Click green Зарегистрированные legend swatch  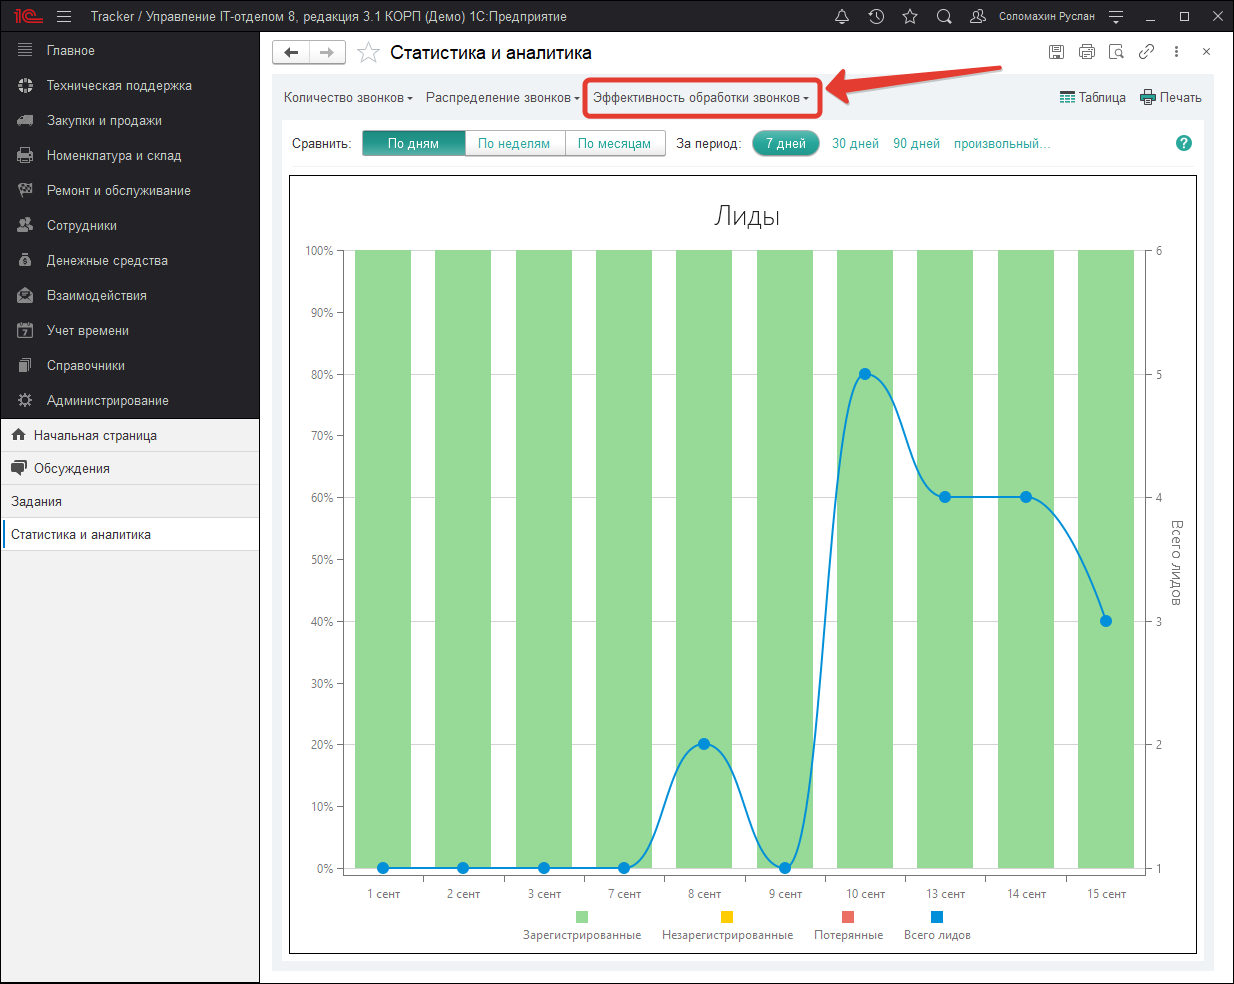point(582,917)
